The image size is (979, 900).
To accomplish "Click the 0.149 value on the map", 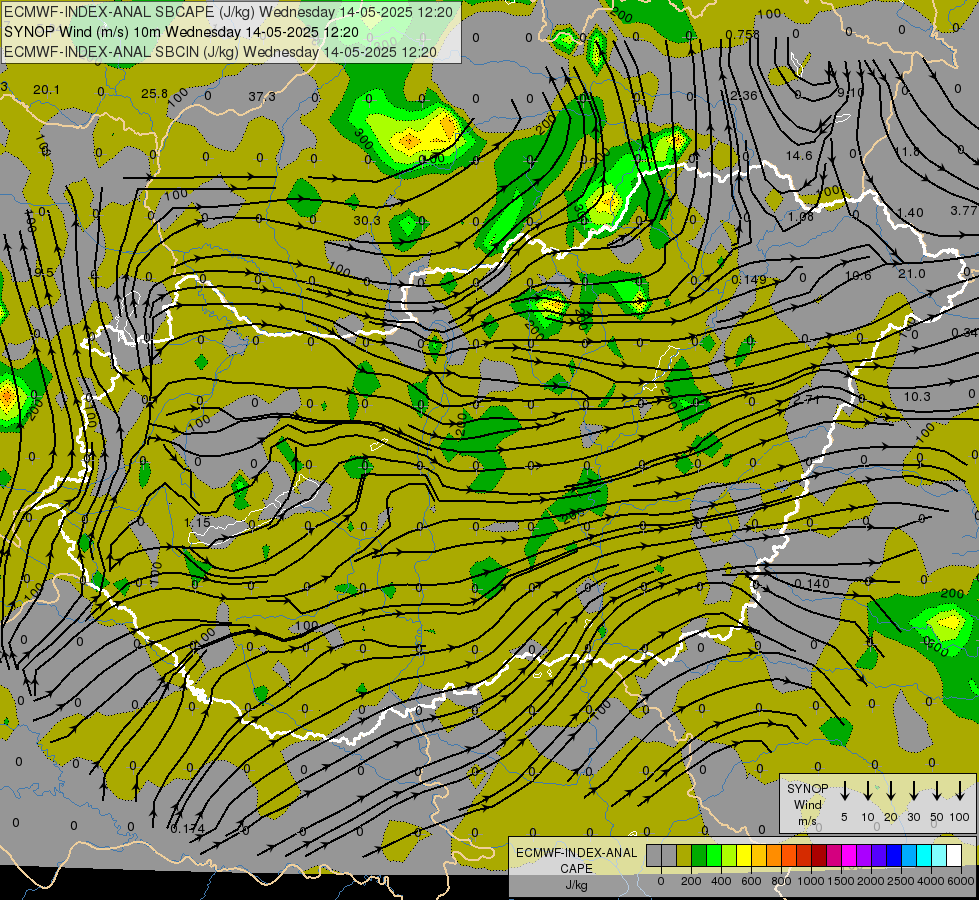I will (x=749, y=279).
